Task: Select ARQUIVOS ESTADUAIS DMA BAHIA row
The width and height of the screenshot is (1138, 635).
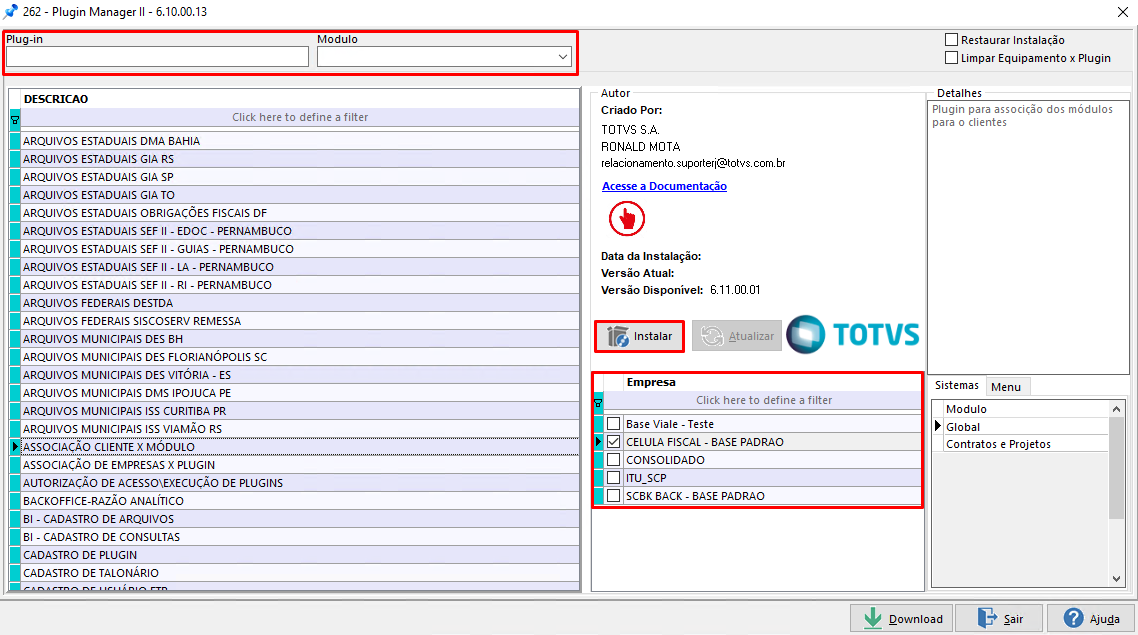Action: point(300,141)
